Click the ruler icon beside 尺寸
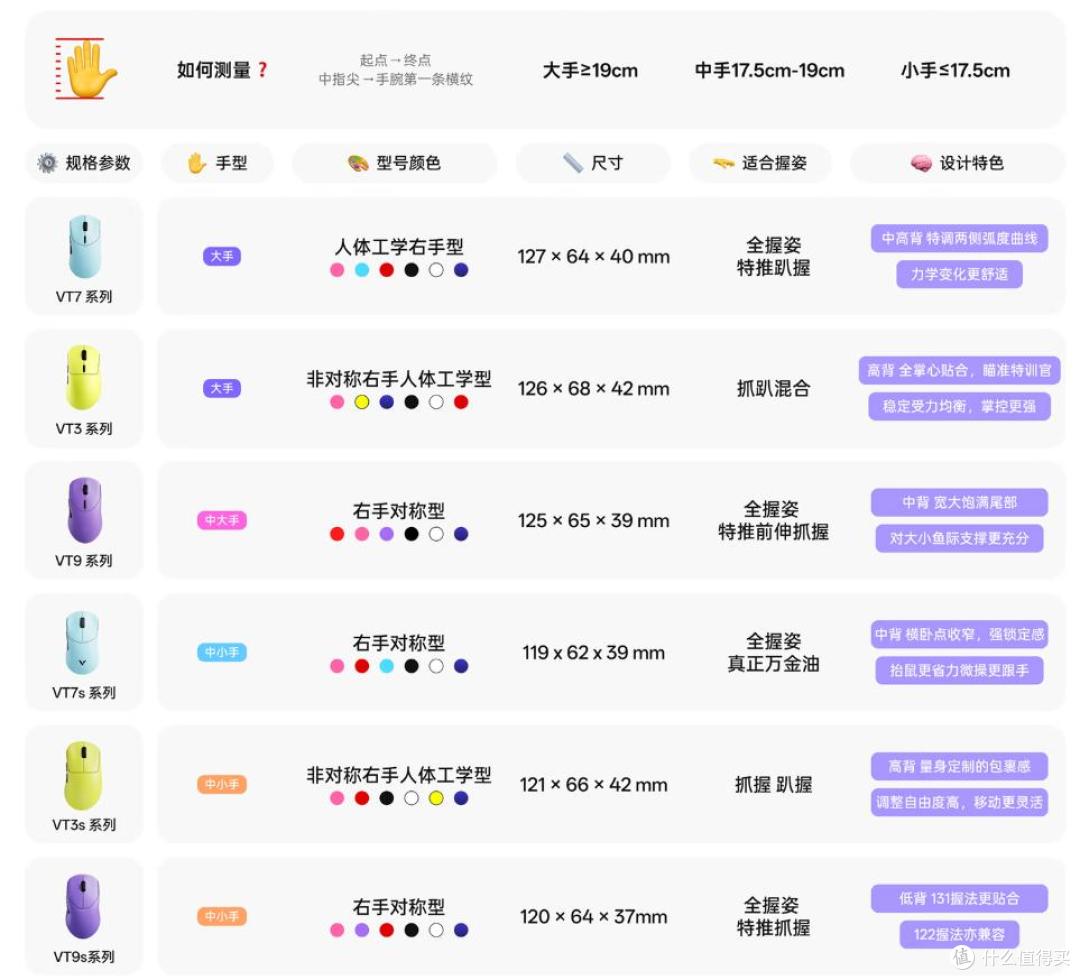 click(x=573, y=163)
